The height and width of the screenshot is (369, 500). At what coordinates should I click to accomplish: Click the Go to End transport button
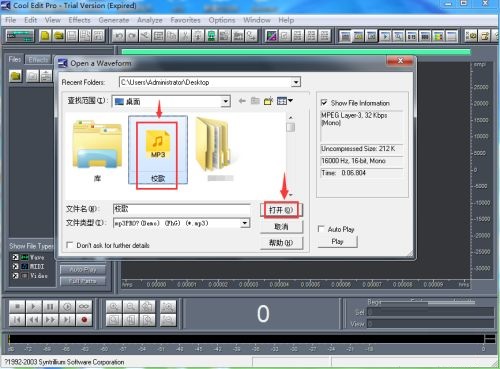tap(67, 320)
